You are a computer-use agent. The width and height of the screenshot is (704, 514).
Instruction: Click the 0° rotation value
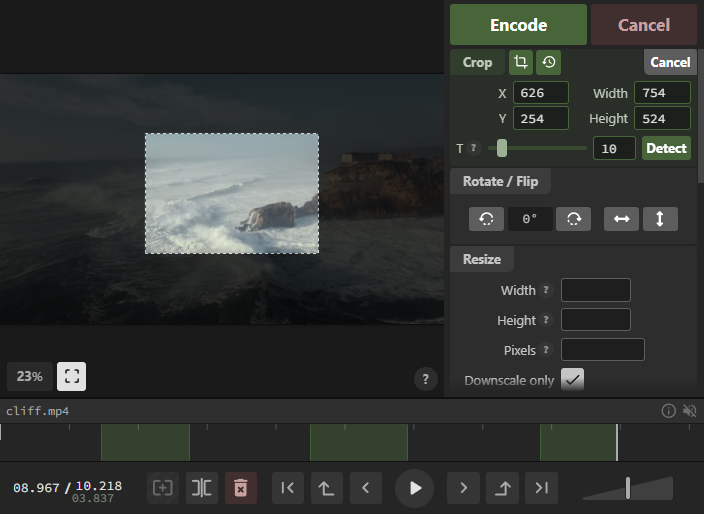[530, 219]
